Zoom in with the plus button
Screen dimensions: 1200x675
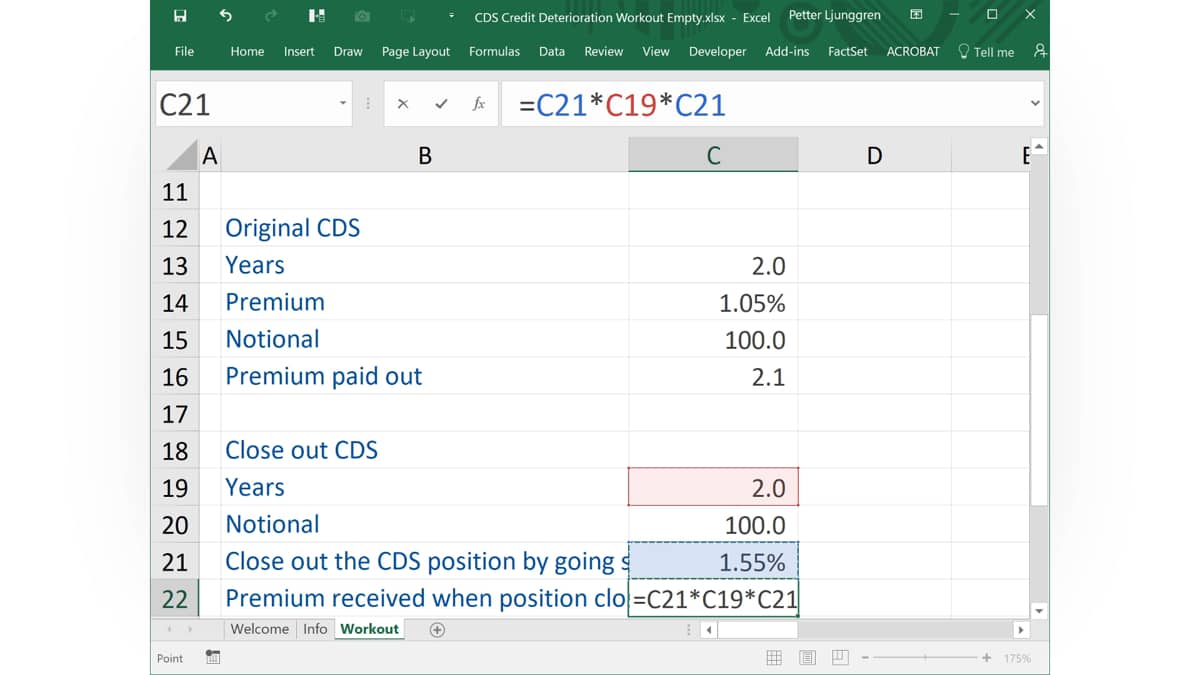[x=987, y=657]
